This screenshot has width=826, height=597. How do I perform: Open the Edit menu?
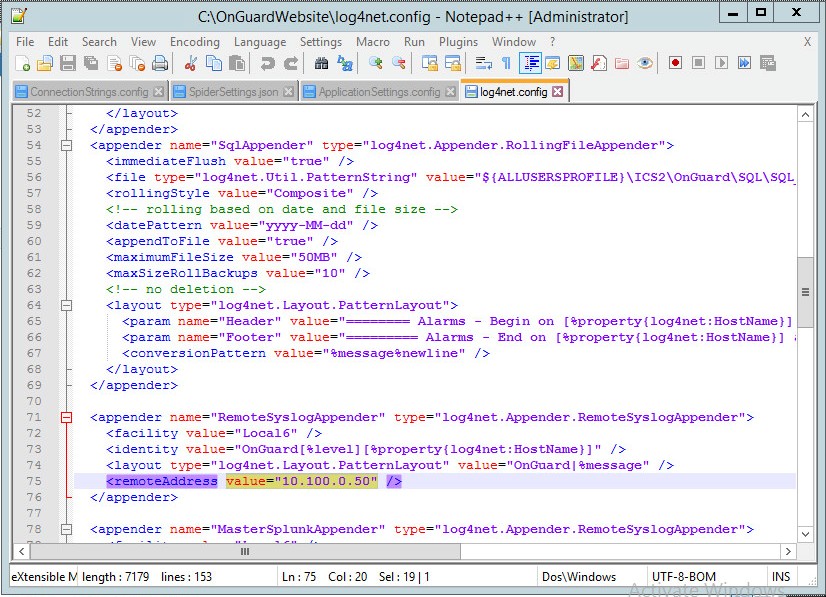coord(58,42)
